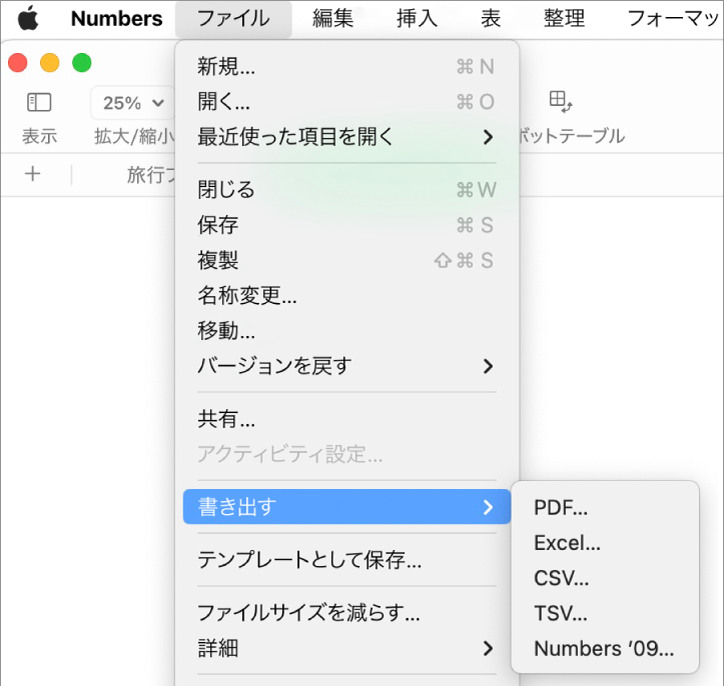
Task: Choose テンプレートとして保存... menu item
Action: tap(347, 560)
